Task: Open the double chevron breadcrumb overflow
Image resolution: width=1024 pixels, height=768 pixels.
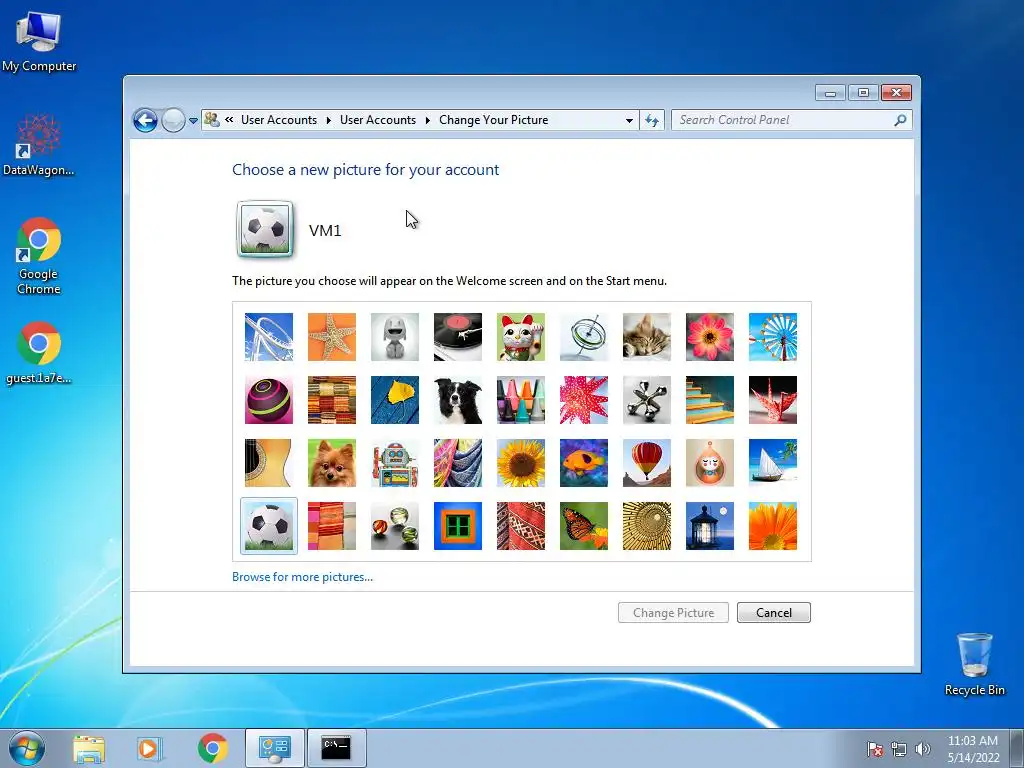Action: tap(229, 120)
